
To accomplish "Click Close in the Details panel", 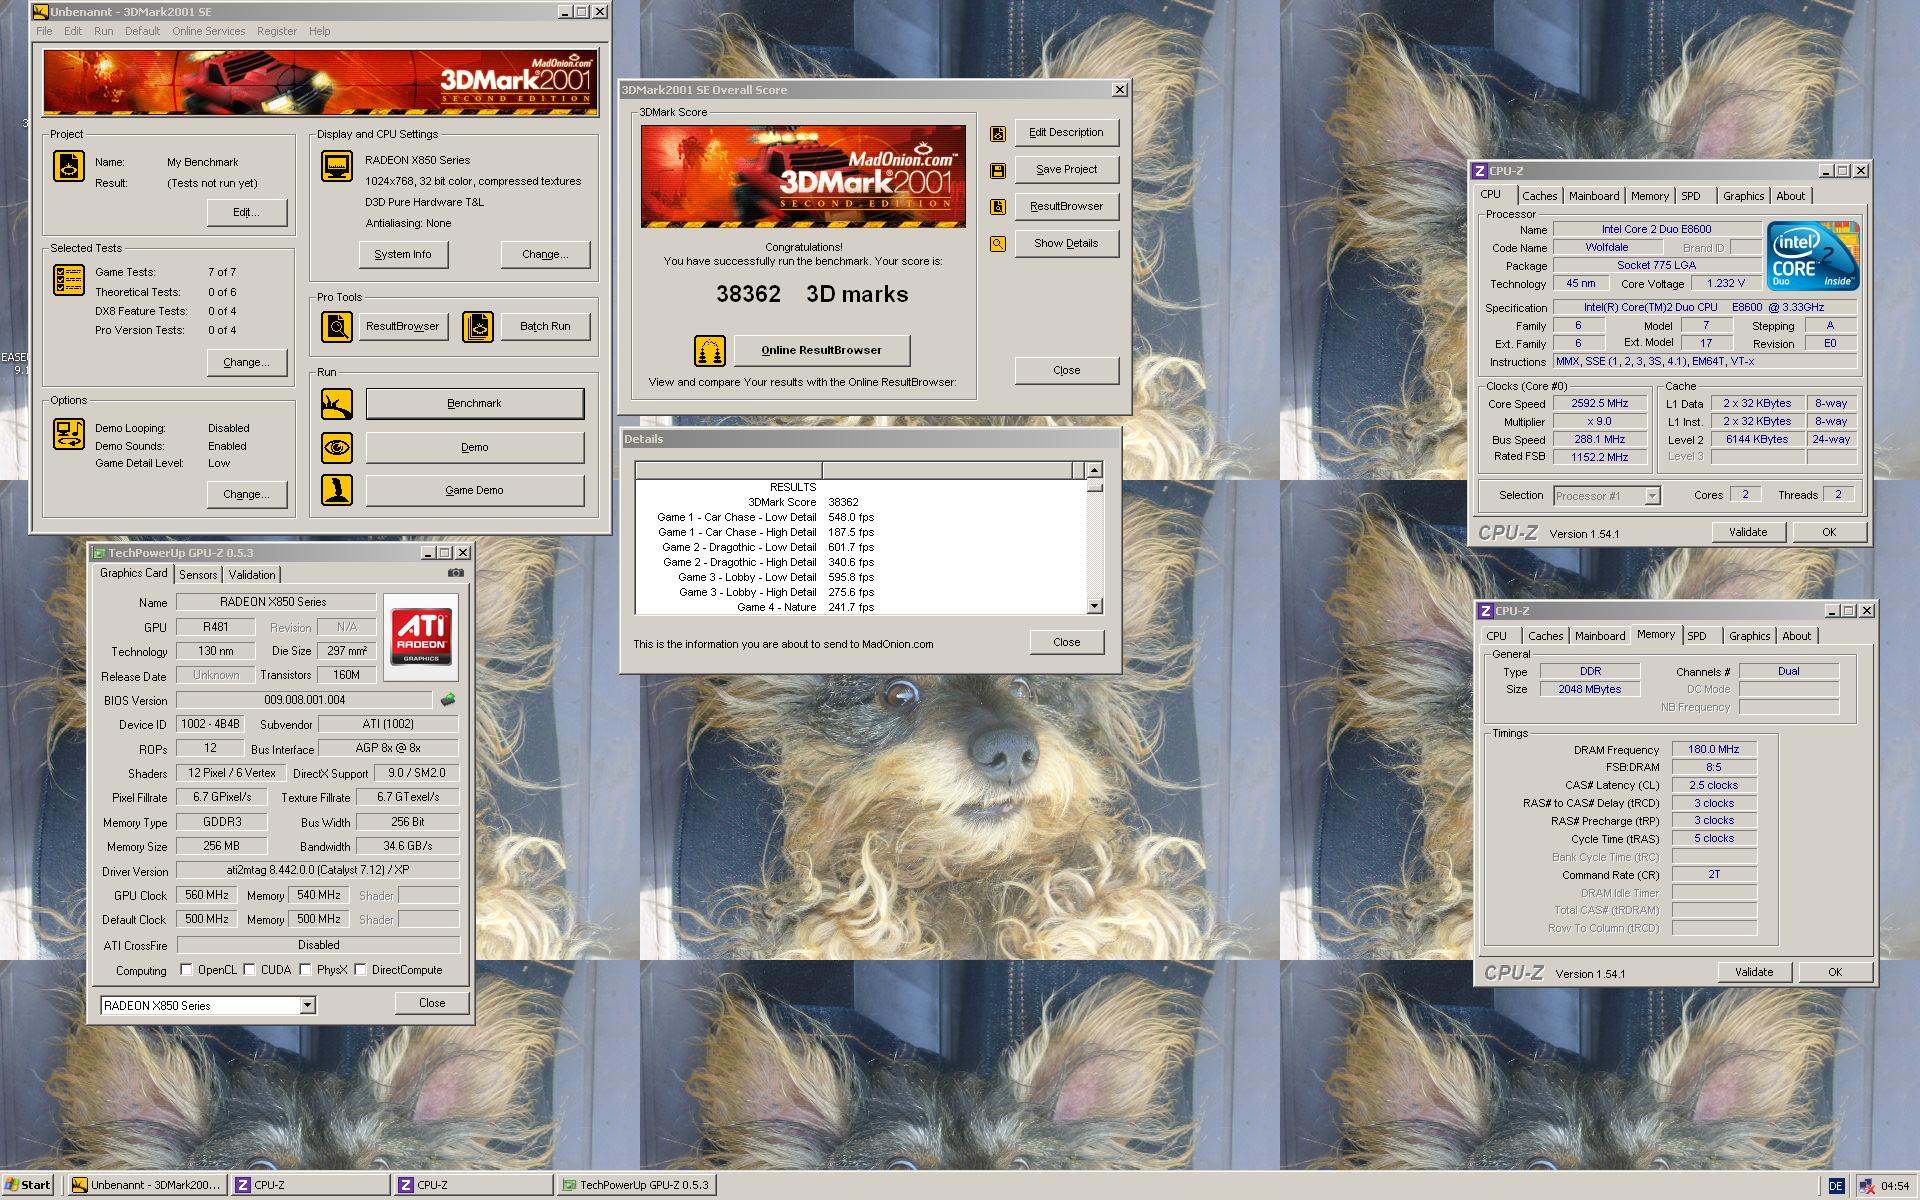I will coord(1066,643).
